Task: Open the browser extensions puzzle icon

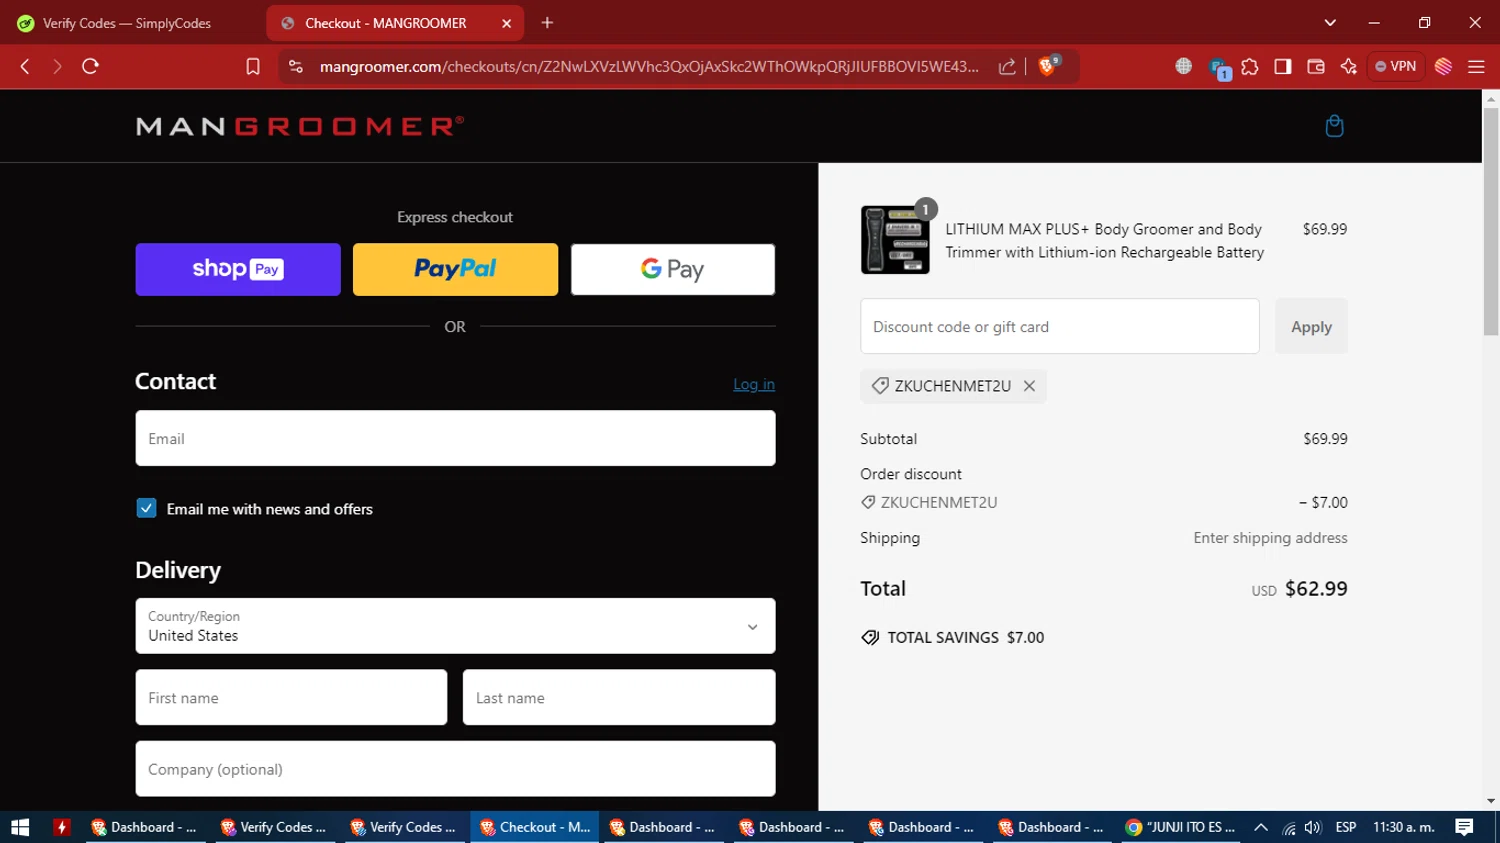Action: click(1250, 66)
